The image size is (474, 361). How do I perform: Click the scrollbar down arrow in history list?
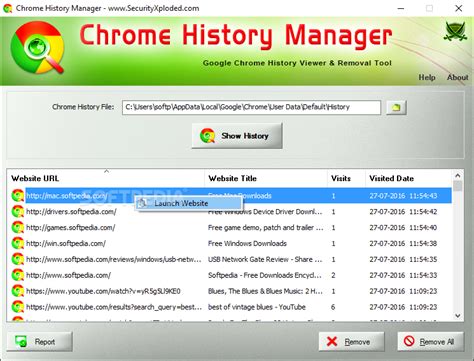tap(458, 315)
